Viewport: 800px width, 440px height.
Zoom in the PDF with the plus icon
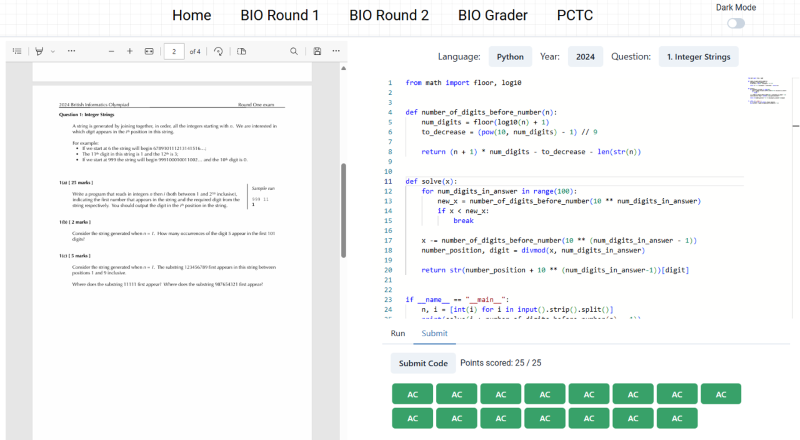click(x=130, y=51)
